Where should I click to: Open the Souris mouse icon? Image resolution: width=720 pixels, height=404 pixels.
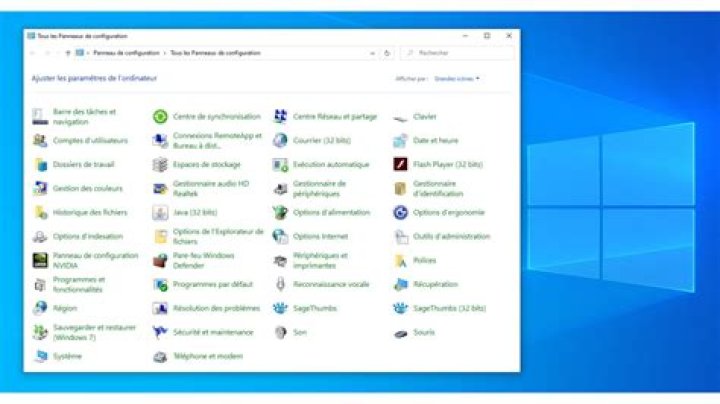(x=400, y=333)
